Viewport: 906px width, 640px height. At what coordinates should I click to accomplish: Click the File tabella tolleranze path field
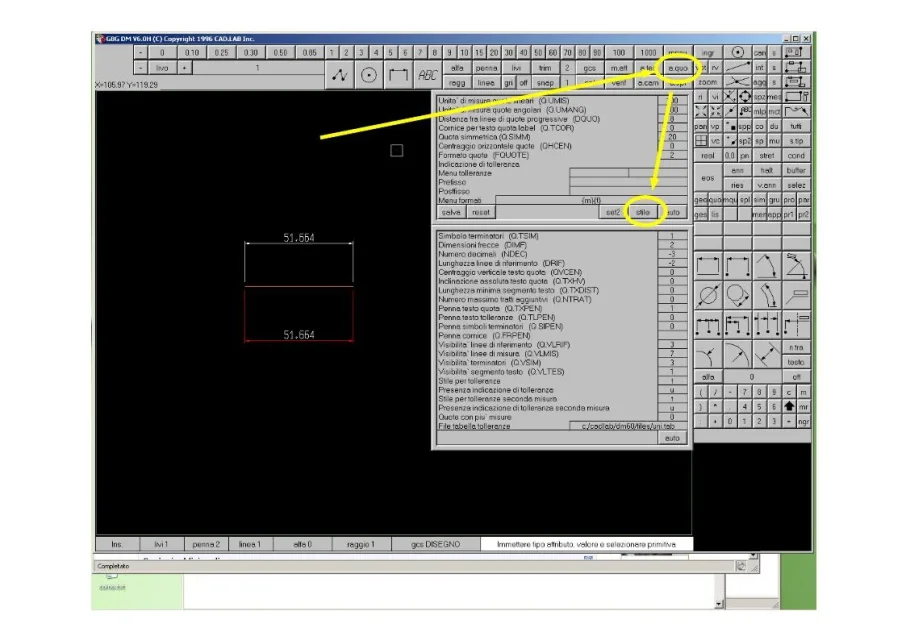click(629, 426)
